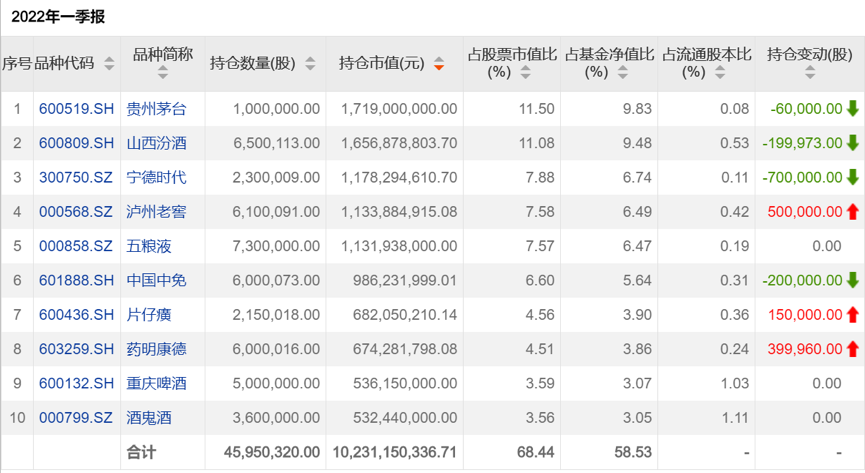Screen dimensions: 865x473
Task: Click red up arrow for 片仔癀
Action: tap(853, 315)
